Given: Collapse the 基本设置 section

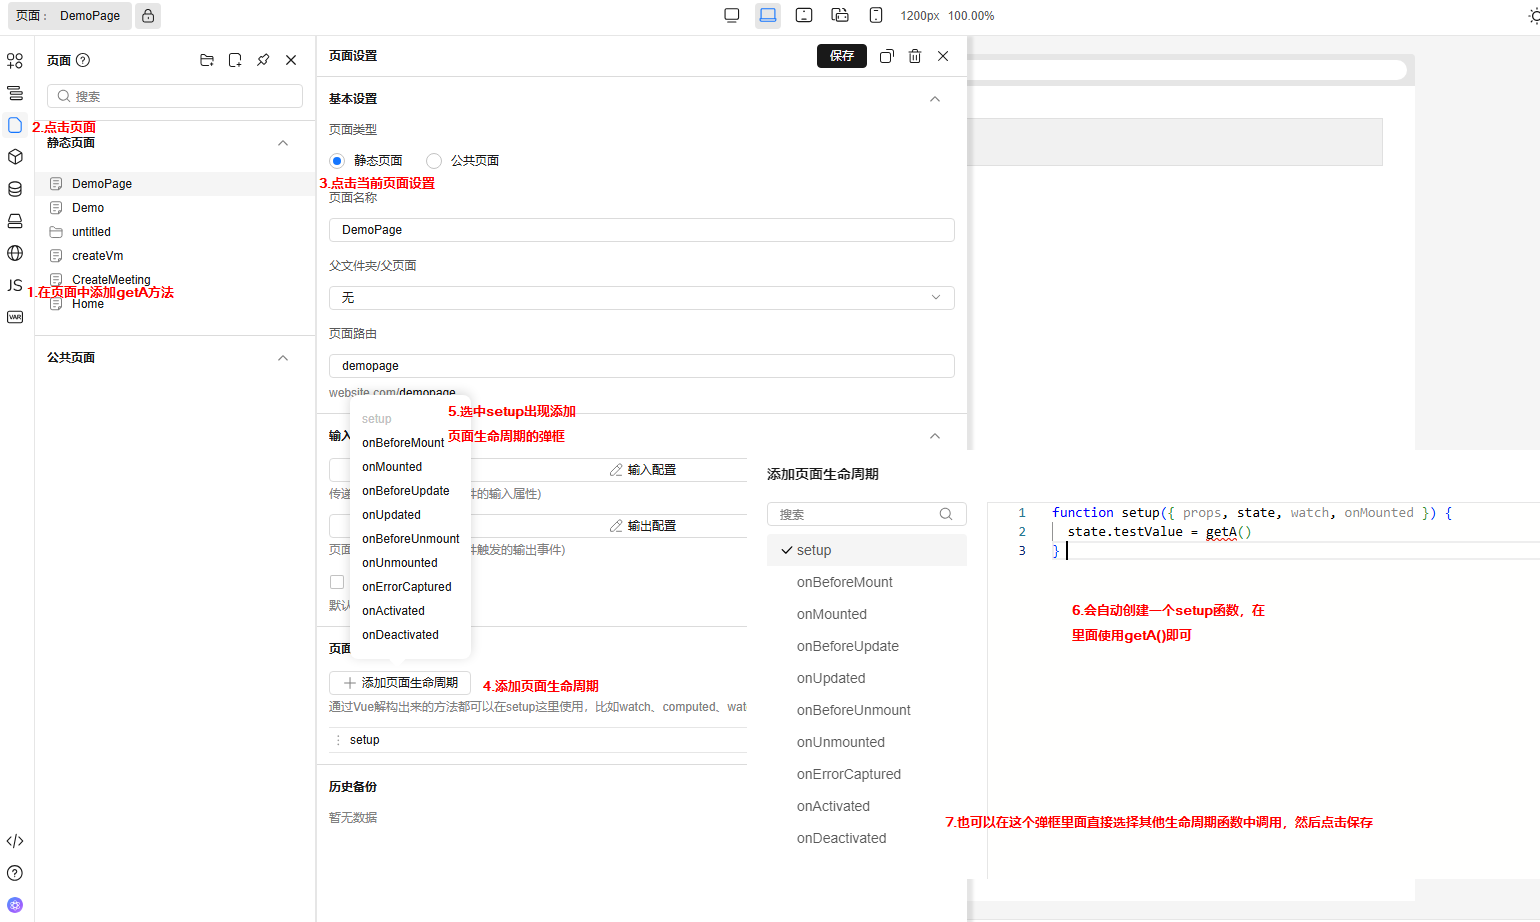Looking at the screenshot, I should (x=934, y=99).
